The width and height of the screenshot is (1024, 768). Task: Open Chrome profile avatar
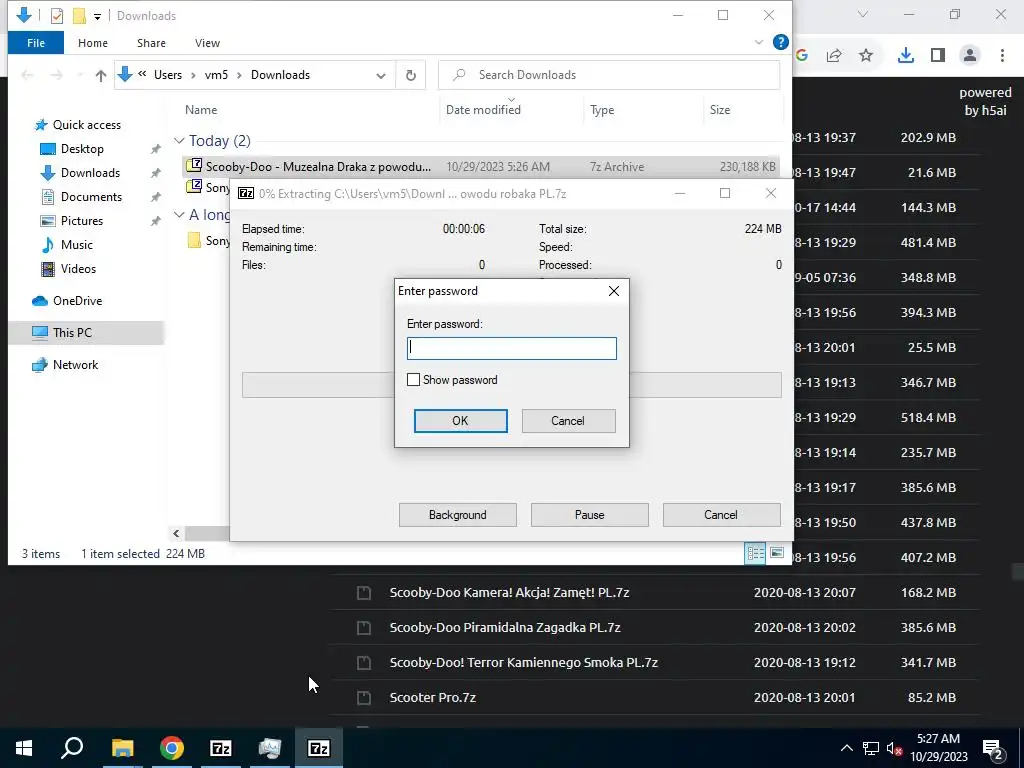(970, 56)
